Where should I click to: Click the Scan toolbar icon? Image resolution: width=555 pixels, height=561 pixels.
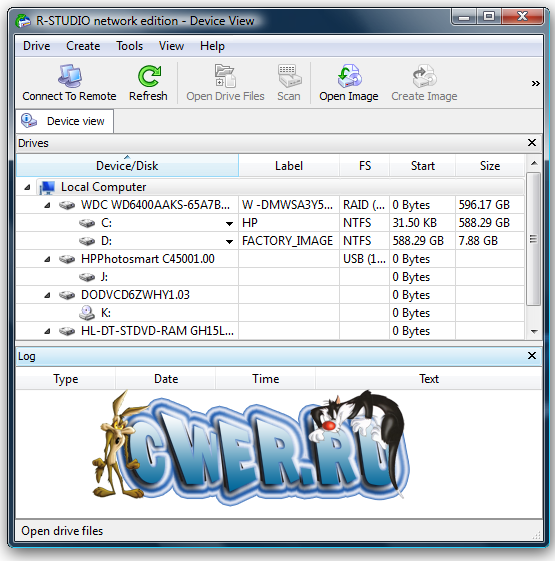(x=289, y=76)
